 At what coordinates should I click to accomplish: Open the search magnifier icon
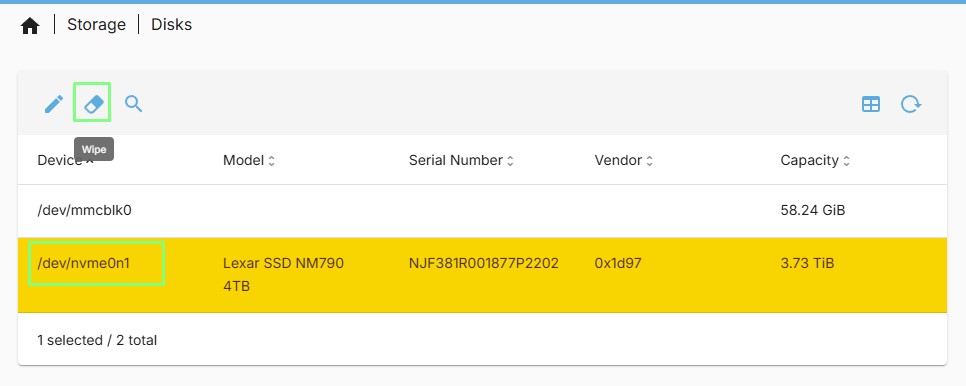134,103
